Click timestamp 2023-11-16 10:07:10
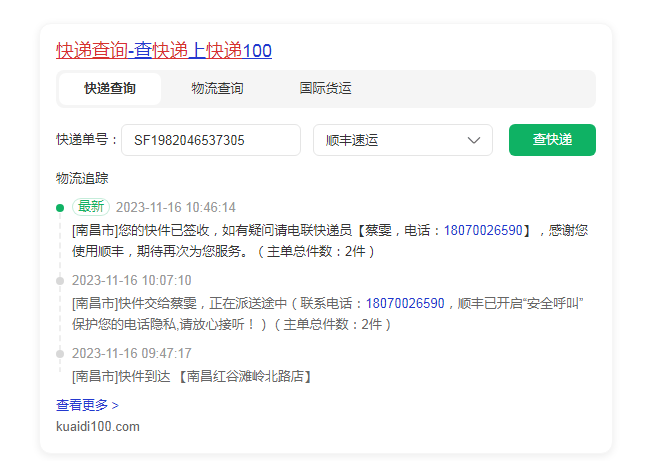Image resolution: width=659 pixels, height=461 pixels. pos(132,280)
